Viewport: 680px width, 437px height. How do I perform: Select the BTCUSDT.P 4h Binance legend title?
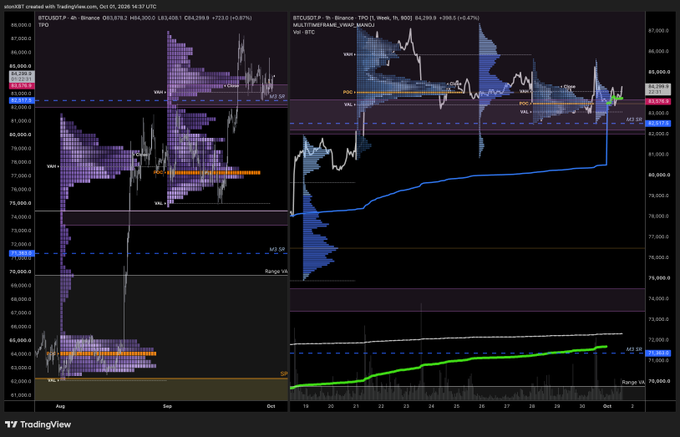pos(69,18)
